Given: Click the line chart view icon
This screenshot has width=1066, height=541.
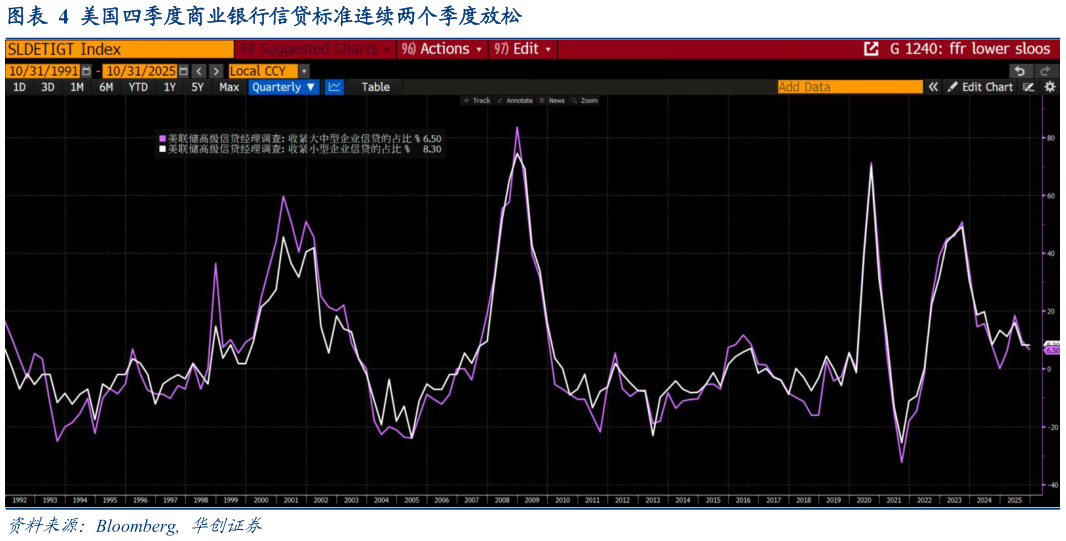Looking at the screenshot, I should [334, 87].
